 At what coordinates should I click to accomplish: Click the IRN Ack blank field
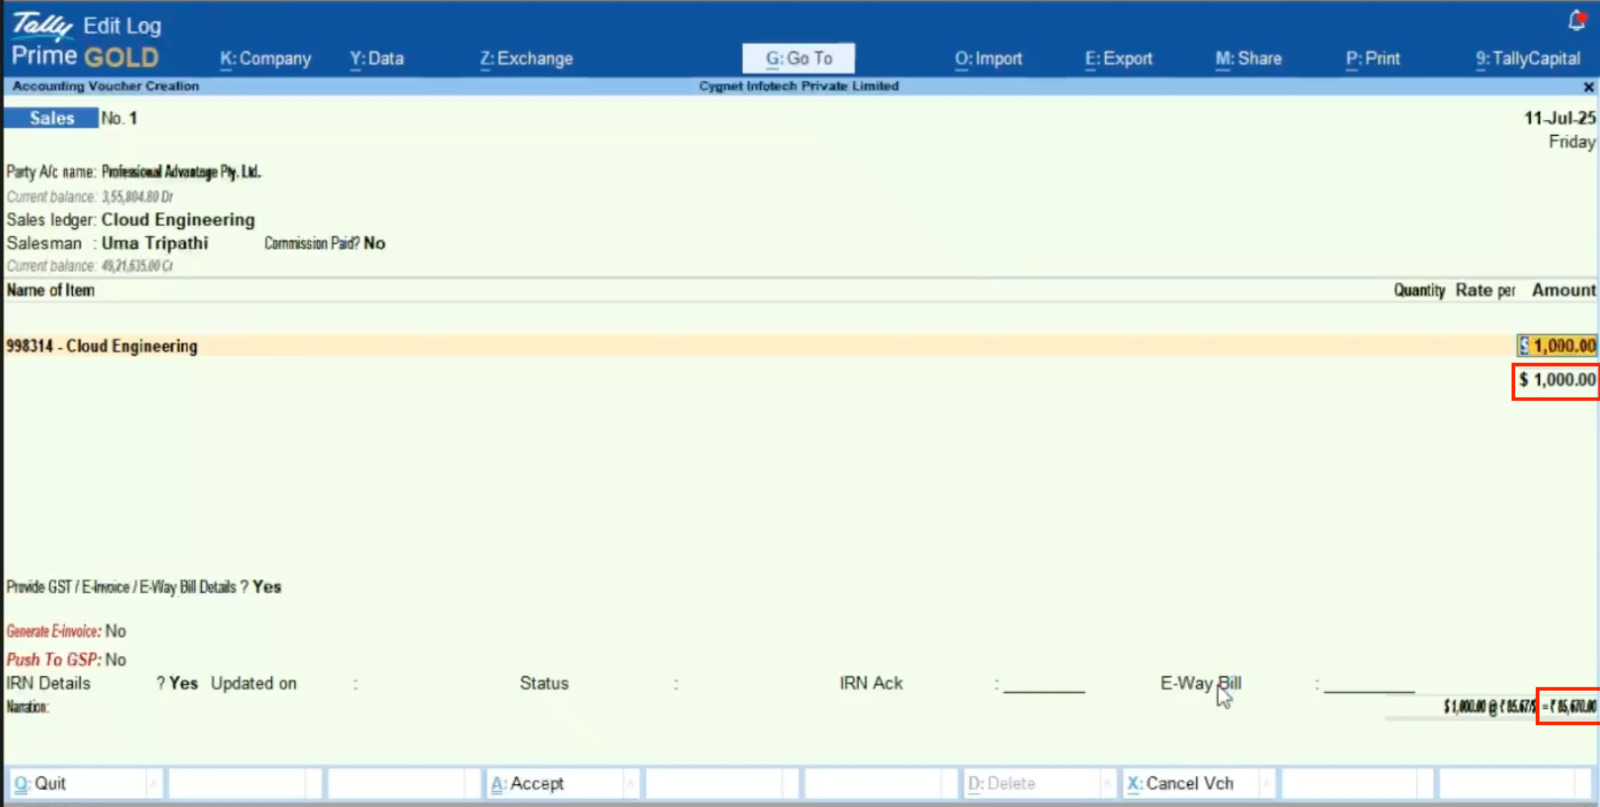[1044, 684]
